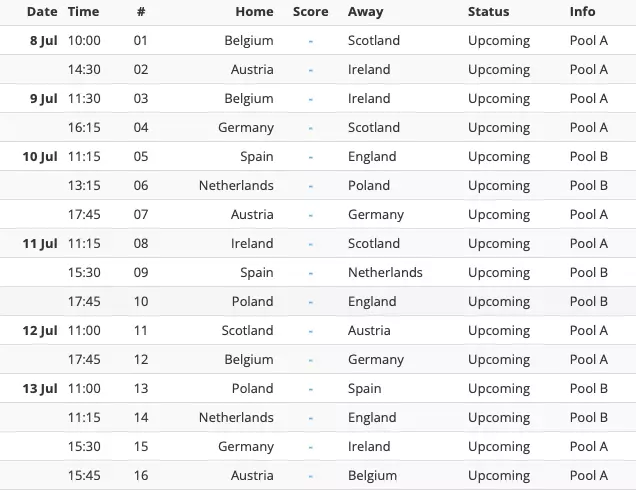Select Germany in match 04 home
This screenshot has width=636, height=491.
(246, 128)
